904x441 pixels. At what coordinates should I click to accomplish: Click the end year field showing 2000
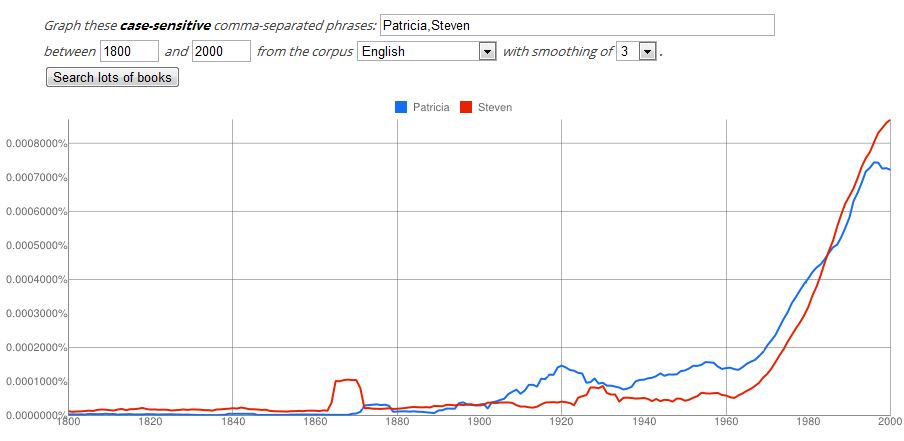pos(221,51)
